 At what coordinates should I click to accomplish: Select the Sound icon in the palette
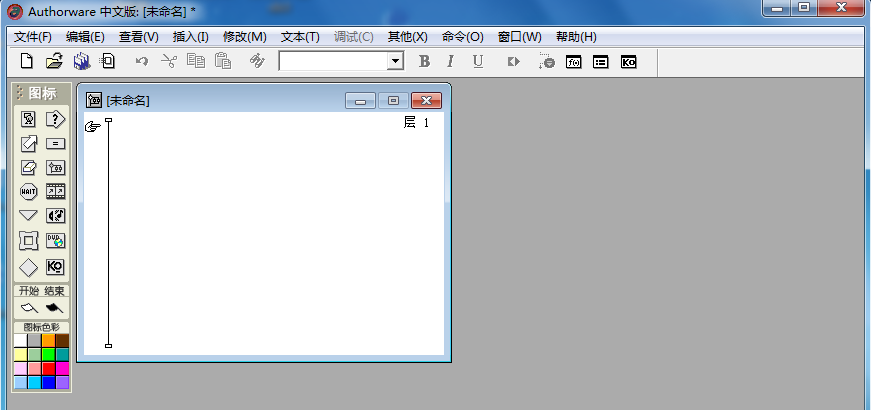coord(55,216)
